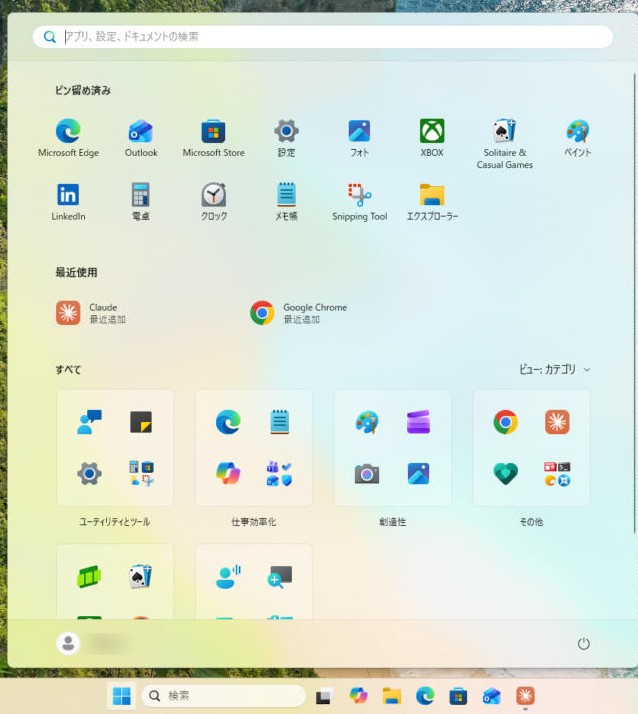Click the power button
This screenshot has height=714, width=638.
coord(583,643)
